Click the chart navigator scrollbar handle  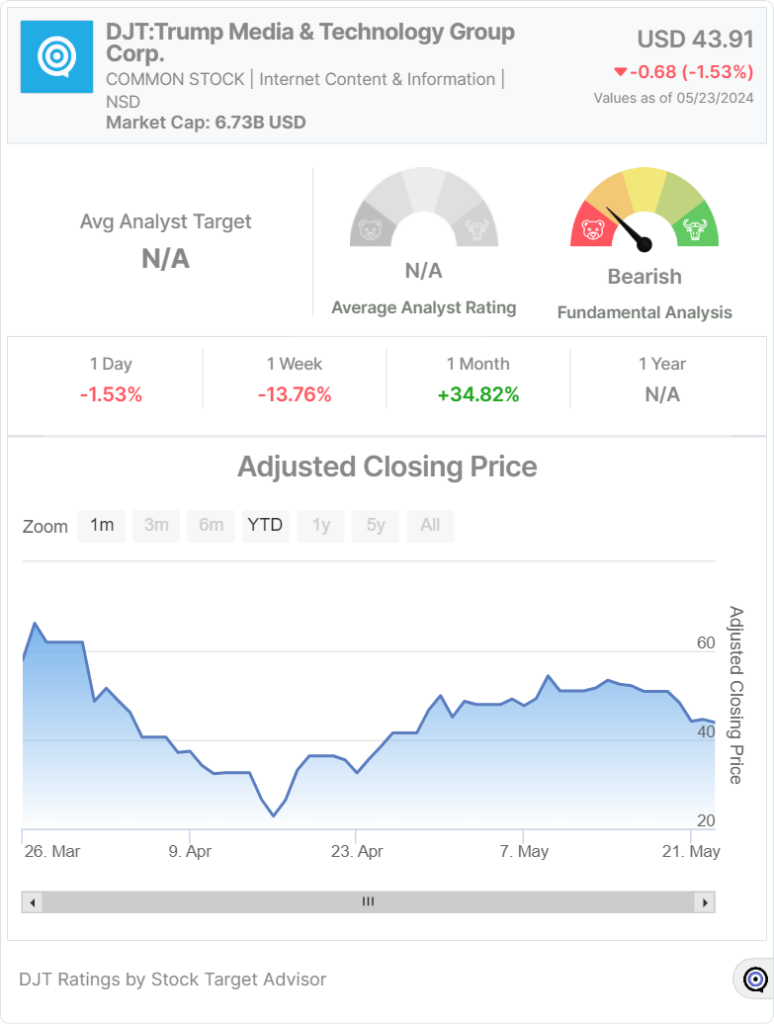(x=368, y=902)
